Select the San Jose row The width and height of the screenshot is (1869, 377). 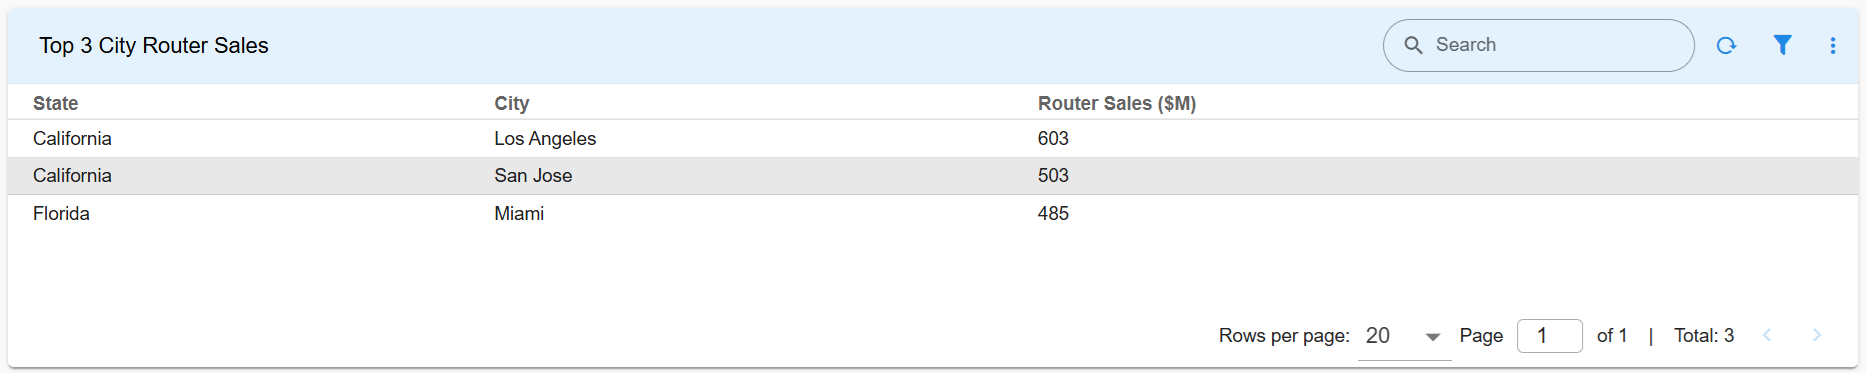[x=933, y=176]
